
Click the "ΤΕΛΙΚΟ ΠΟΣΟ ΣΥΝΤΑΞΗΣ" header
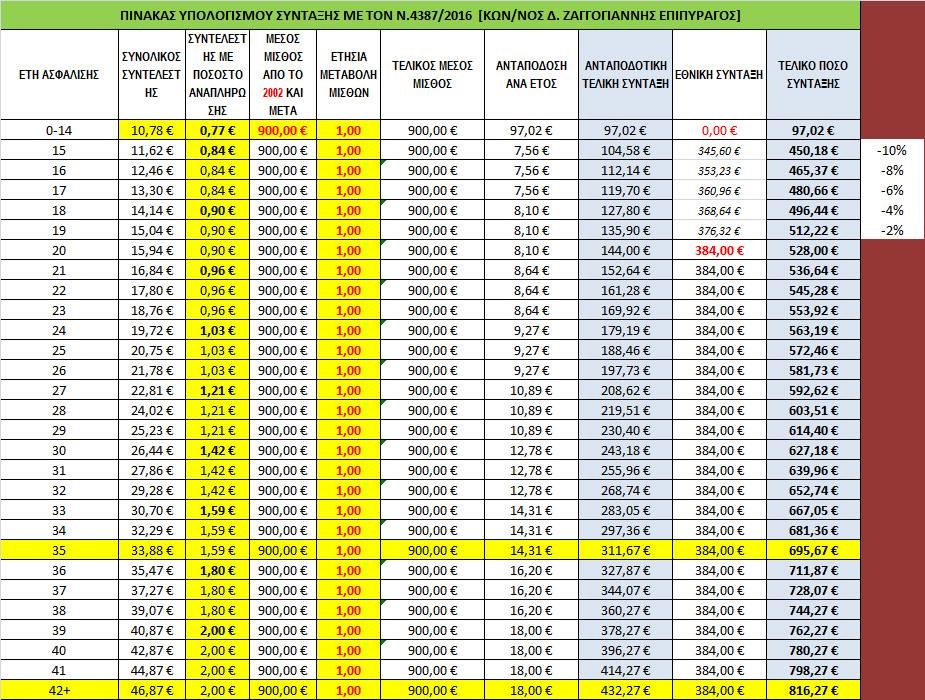[812, 74]
